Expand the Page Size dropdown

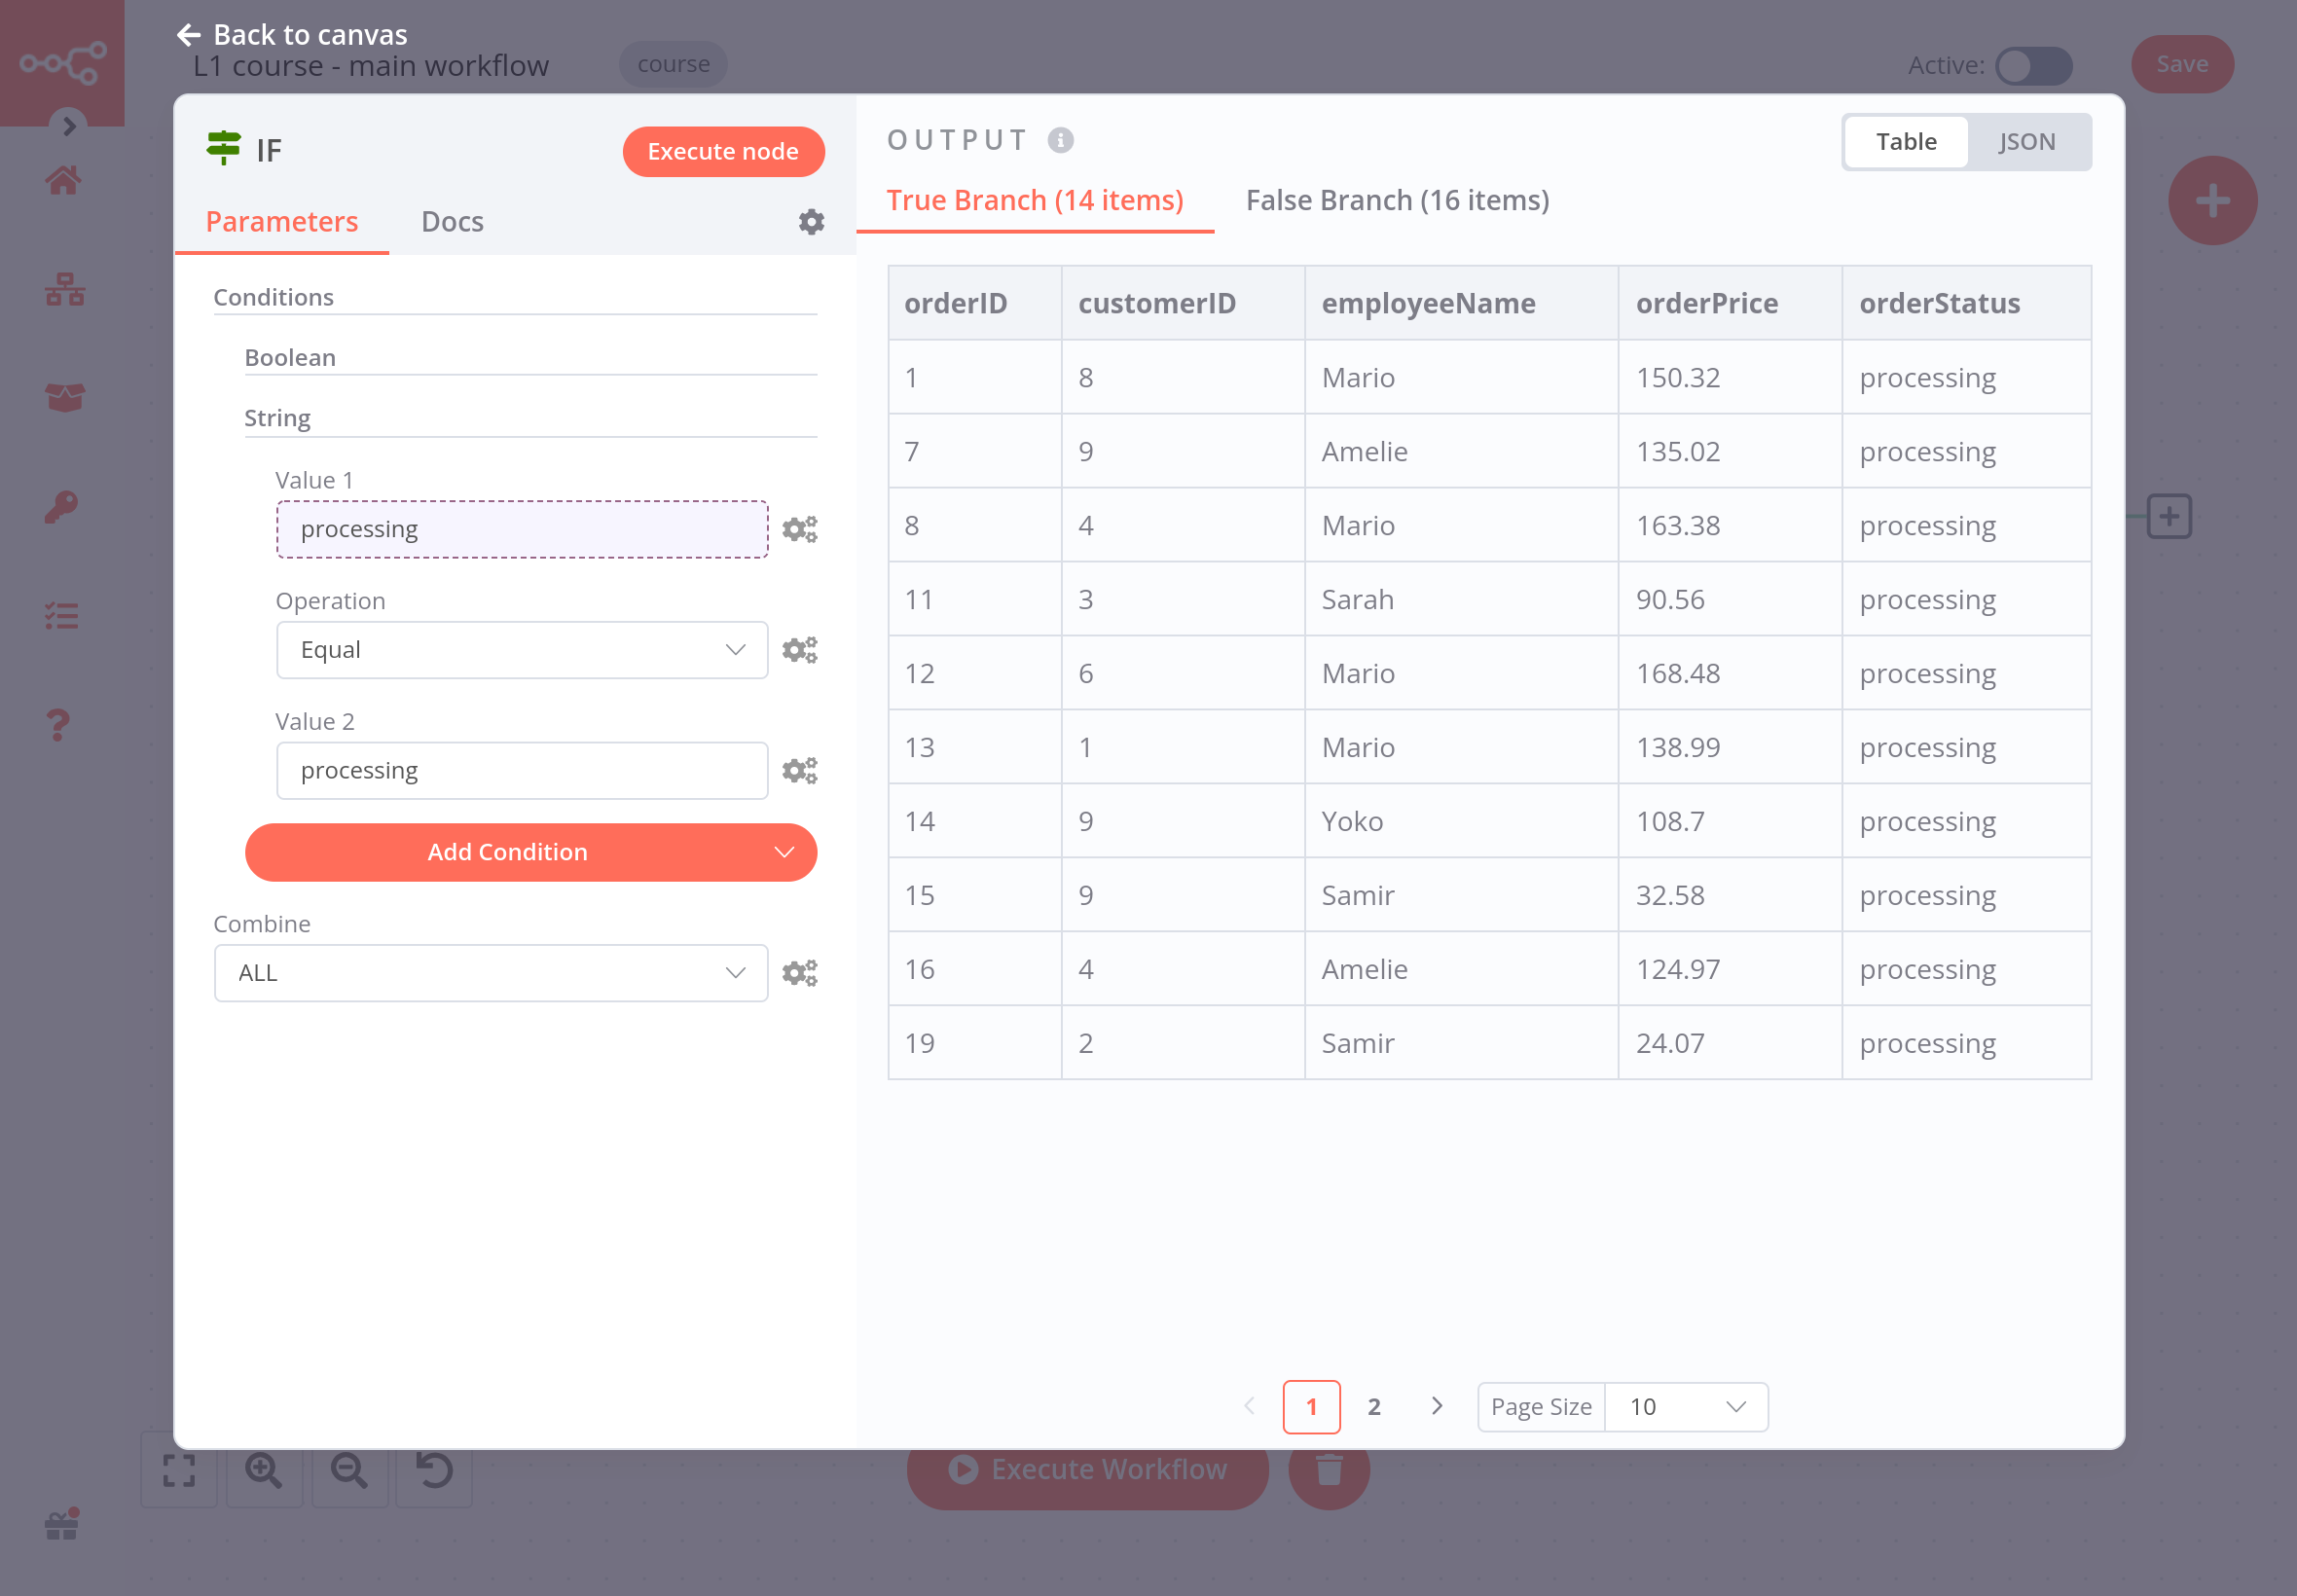(1685, 1407)
